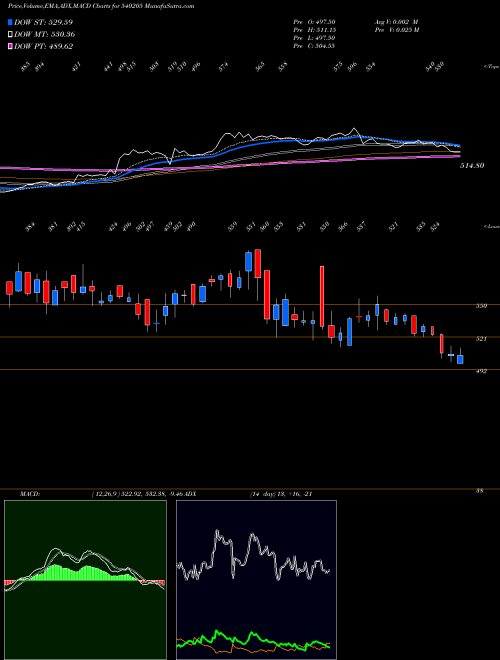
Task: Select the DOW PT value text
Action: pyautogui.click(x=60, y=46)
